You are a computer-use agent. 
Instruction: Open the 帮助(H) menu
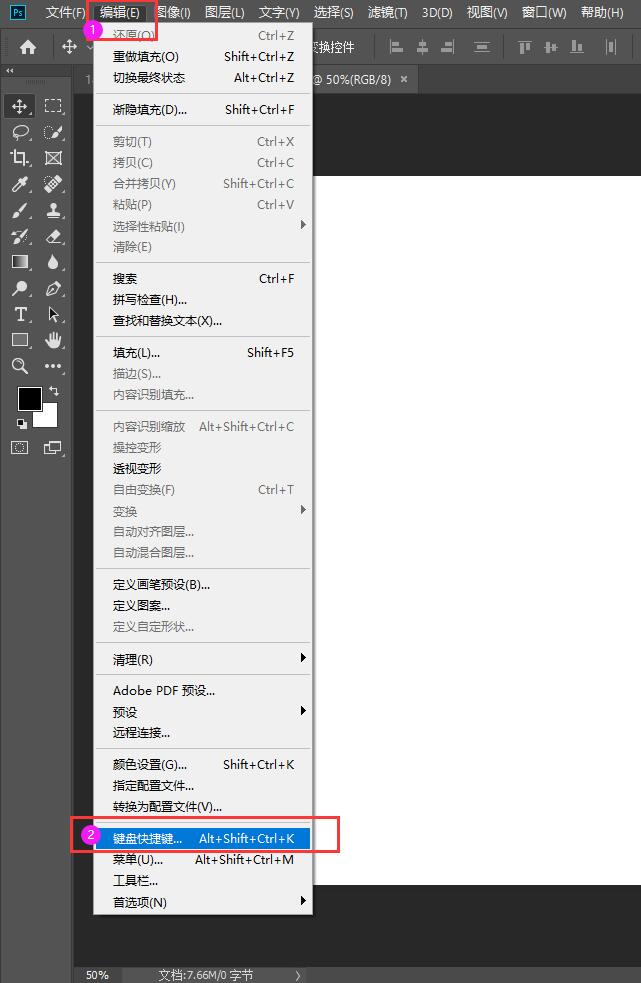[601, 13]
